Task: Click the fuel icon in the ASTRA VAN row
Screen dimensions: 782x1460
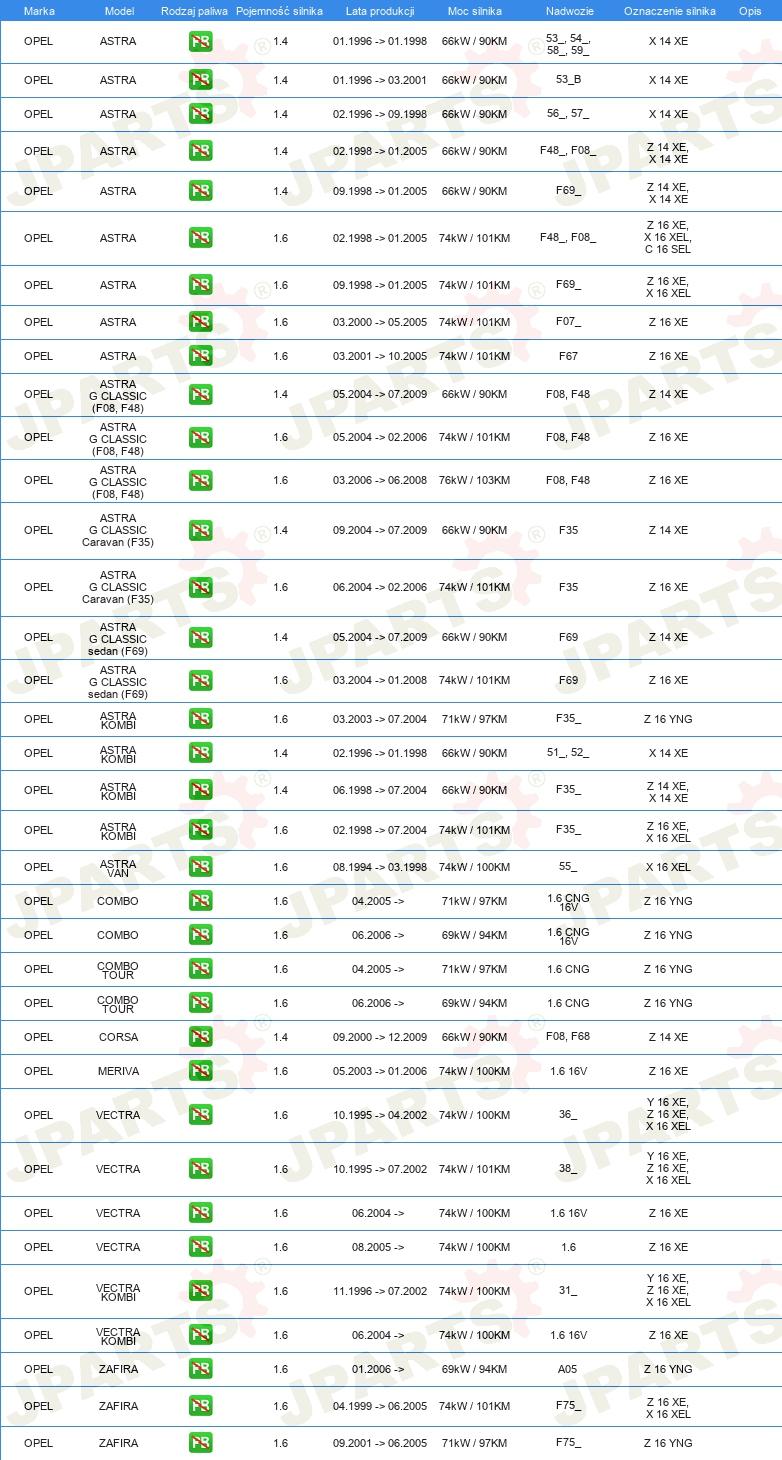Action: pyautogui.click(x=201, y=867)
